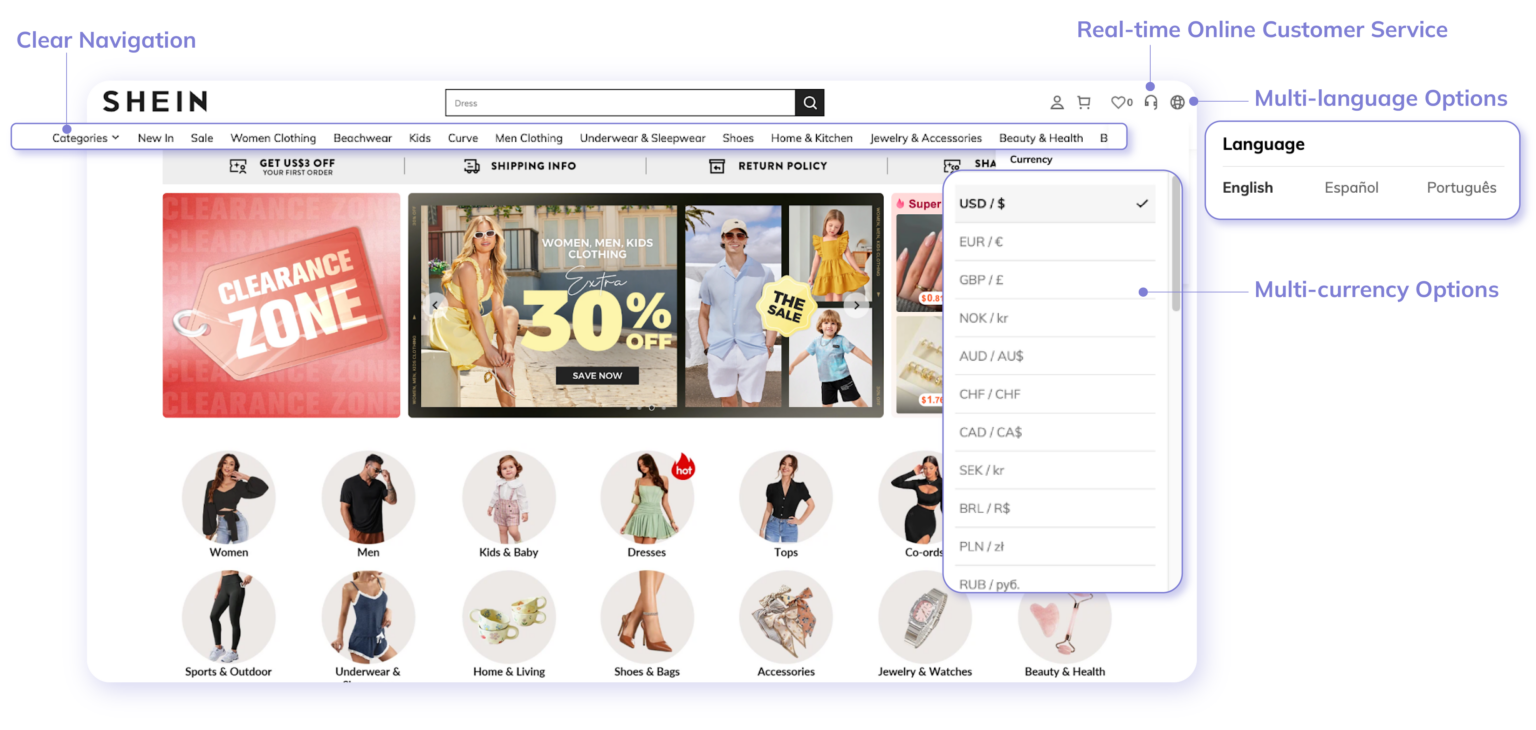Open the Women Clothing menu item

click(x=273, y=138)
